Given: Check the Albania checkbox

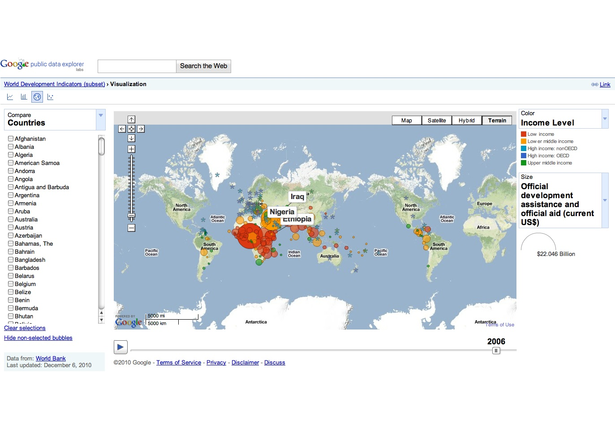Looking at the screenshot, I should pyautogui.click(x=11, y=147).
